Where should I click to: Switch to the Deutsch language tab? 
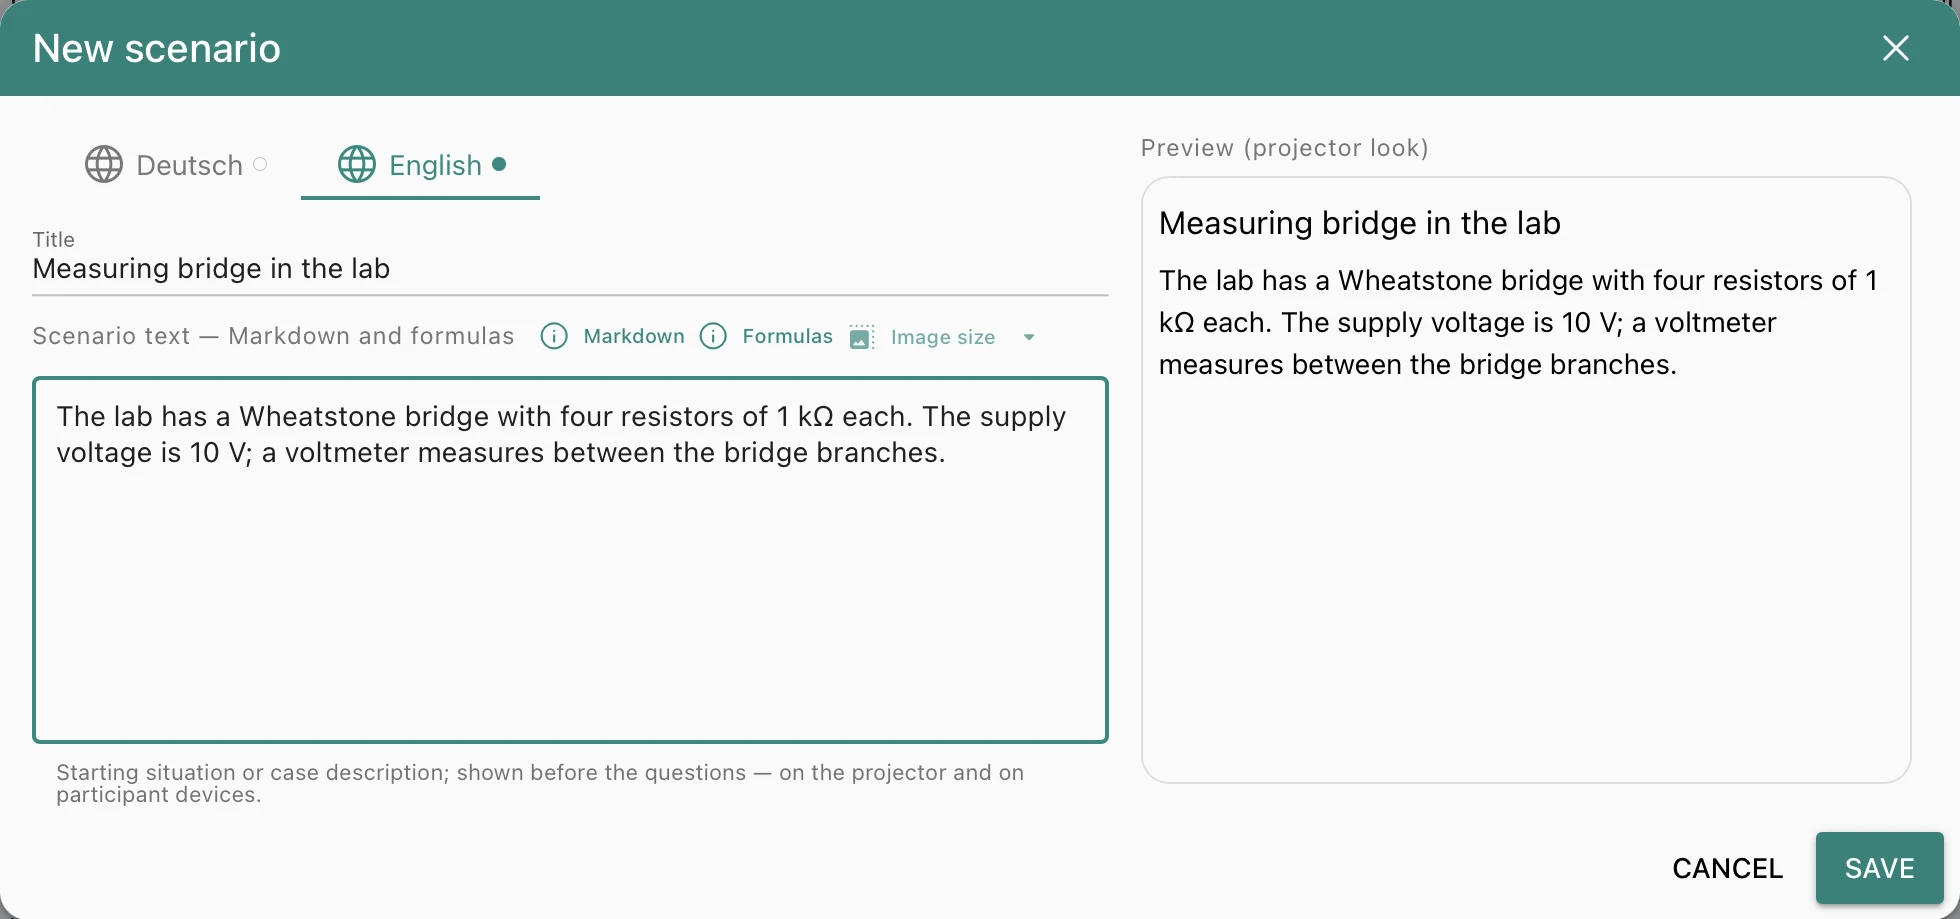pyautogui.click(x=176, y=165)
